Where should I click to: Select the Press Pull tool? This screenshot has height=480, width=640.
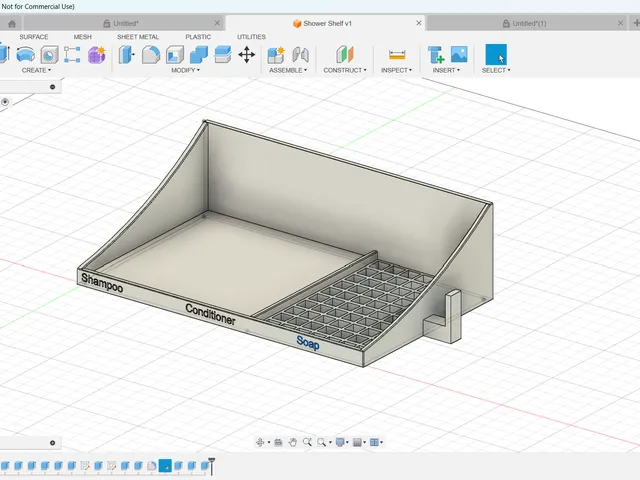coord(127,54)
